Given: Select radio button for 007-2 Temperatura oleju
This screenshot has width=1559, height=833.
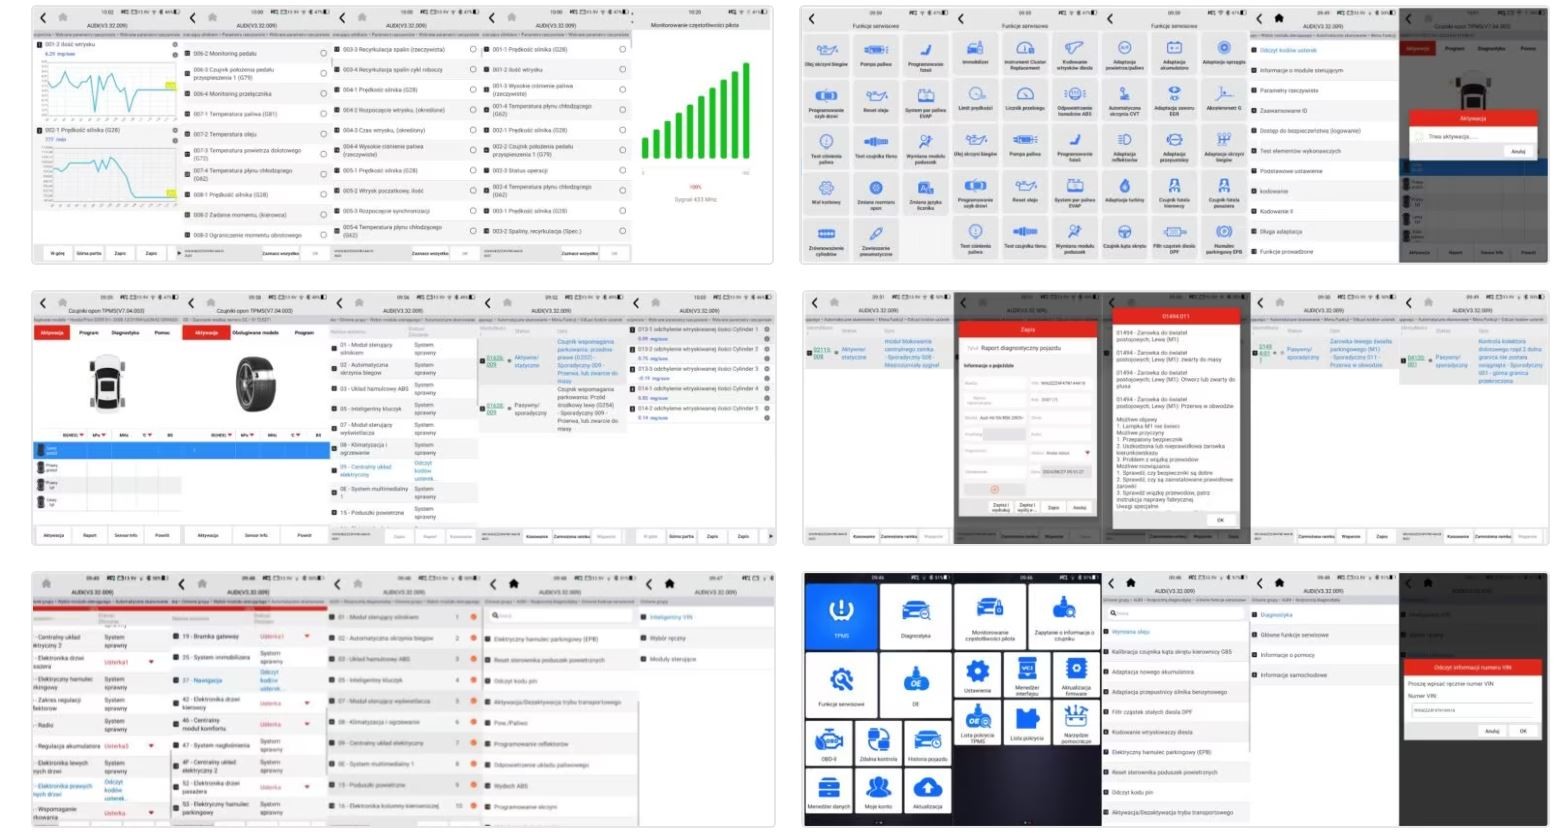Looking at the screenshot, I should point(323,134).
